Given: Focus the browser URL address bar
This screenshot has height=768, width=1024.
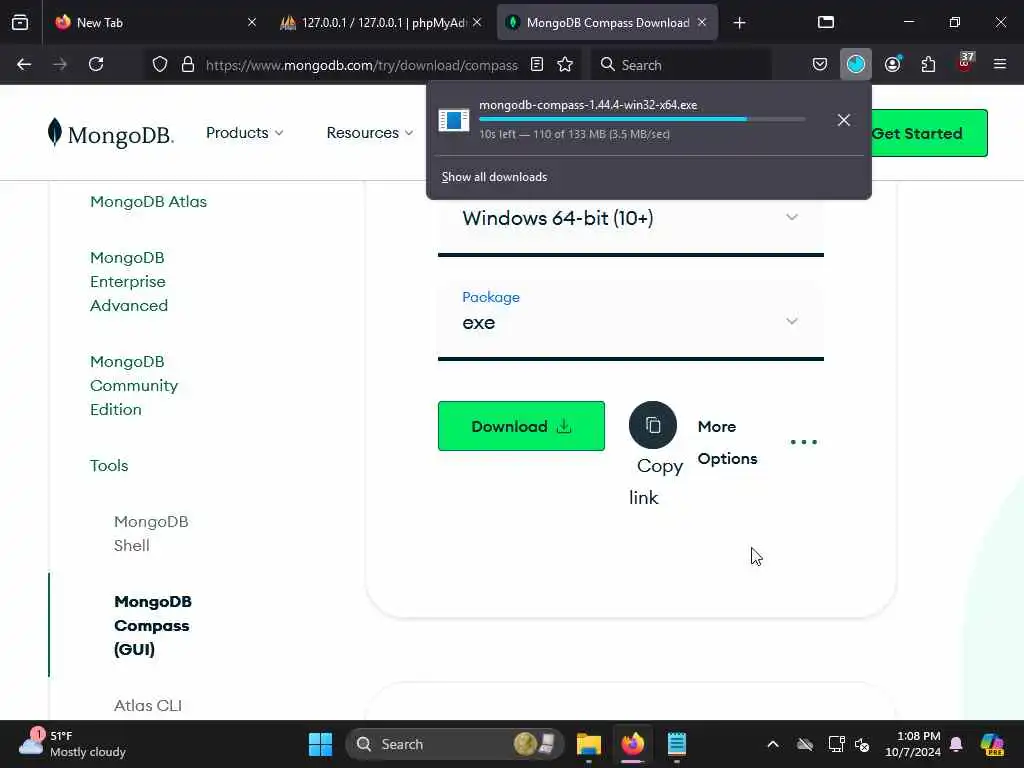Looking at the screenshot, I should [x=361, y=65].
